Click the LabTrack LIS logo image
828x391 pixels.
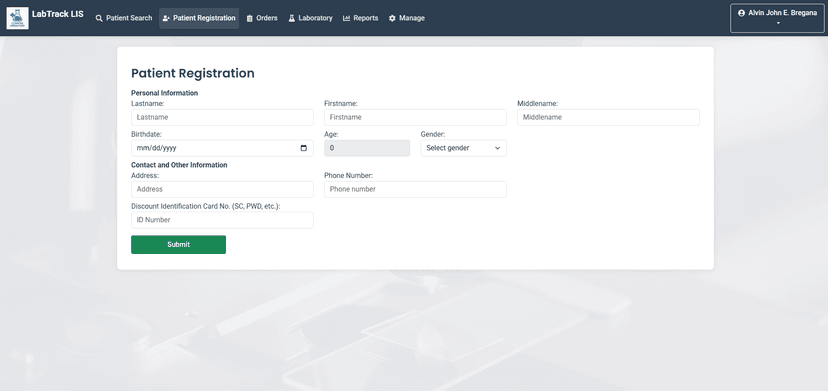[x=17, y=18]
